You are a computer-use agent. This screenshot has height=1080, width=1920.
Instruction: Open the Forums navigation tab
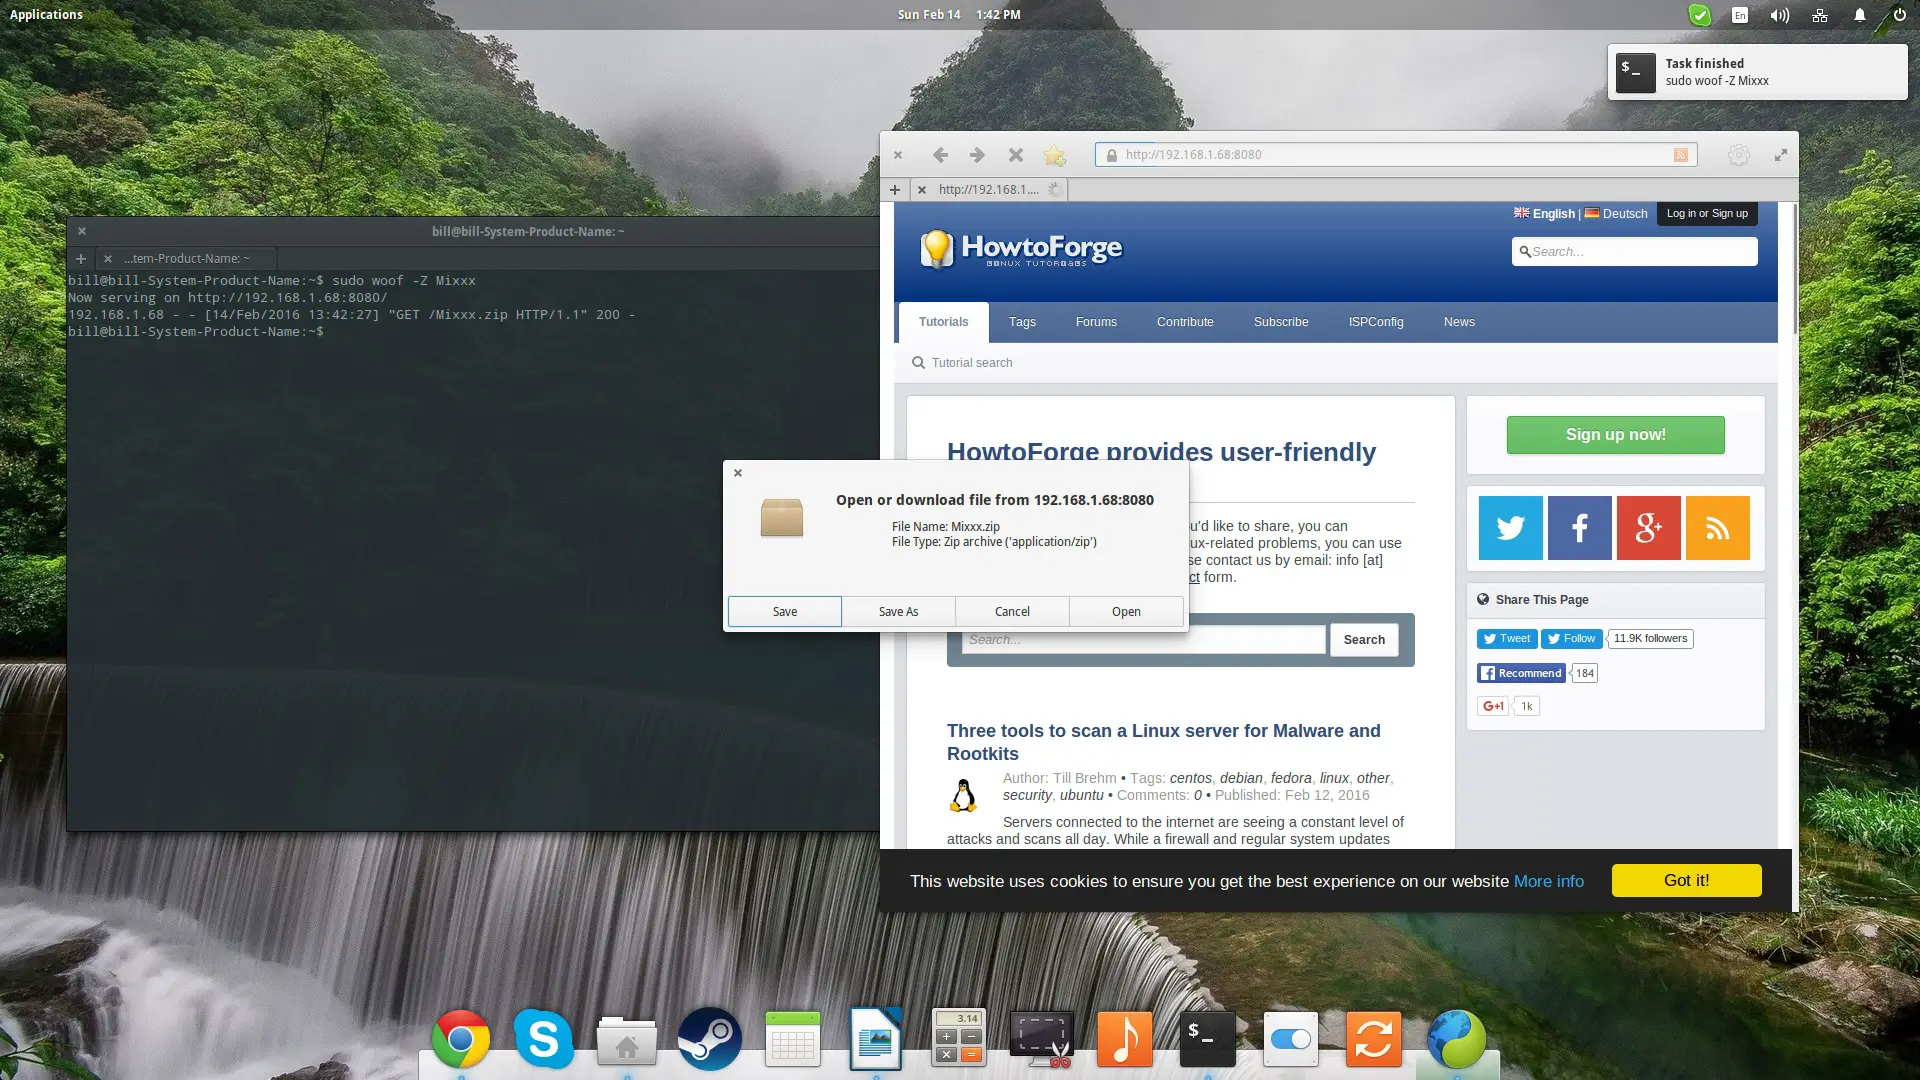pyautogui.click(x=1096, y=322)
